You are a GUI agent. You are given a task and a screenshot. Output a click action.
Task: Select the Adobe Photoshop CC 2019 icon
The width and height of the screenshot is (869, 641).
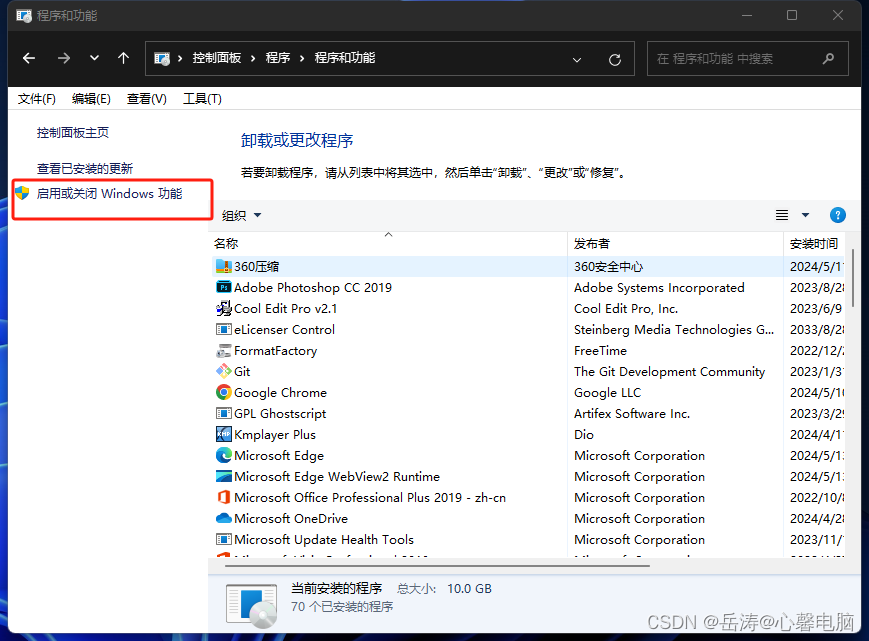[x=223, y=288]
